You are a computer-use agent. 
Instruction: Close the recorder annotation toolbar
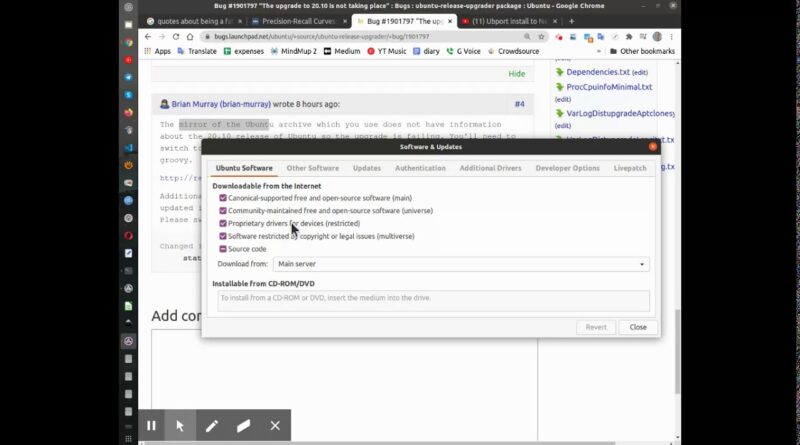click(275, 425)
